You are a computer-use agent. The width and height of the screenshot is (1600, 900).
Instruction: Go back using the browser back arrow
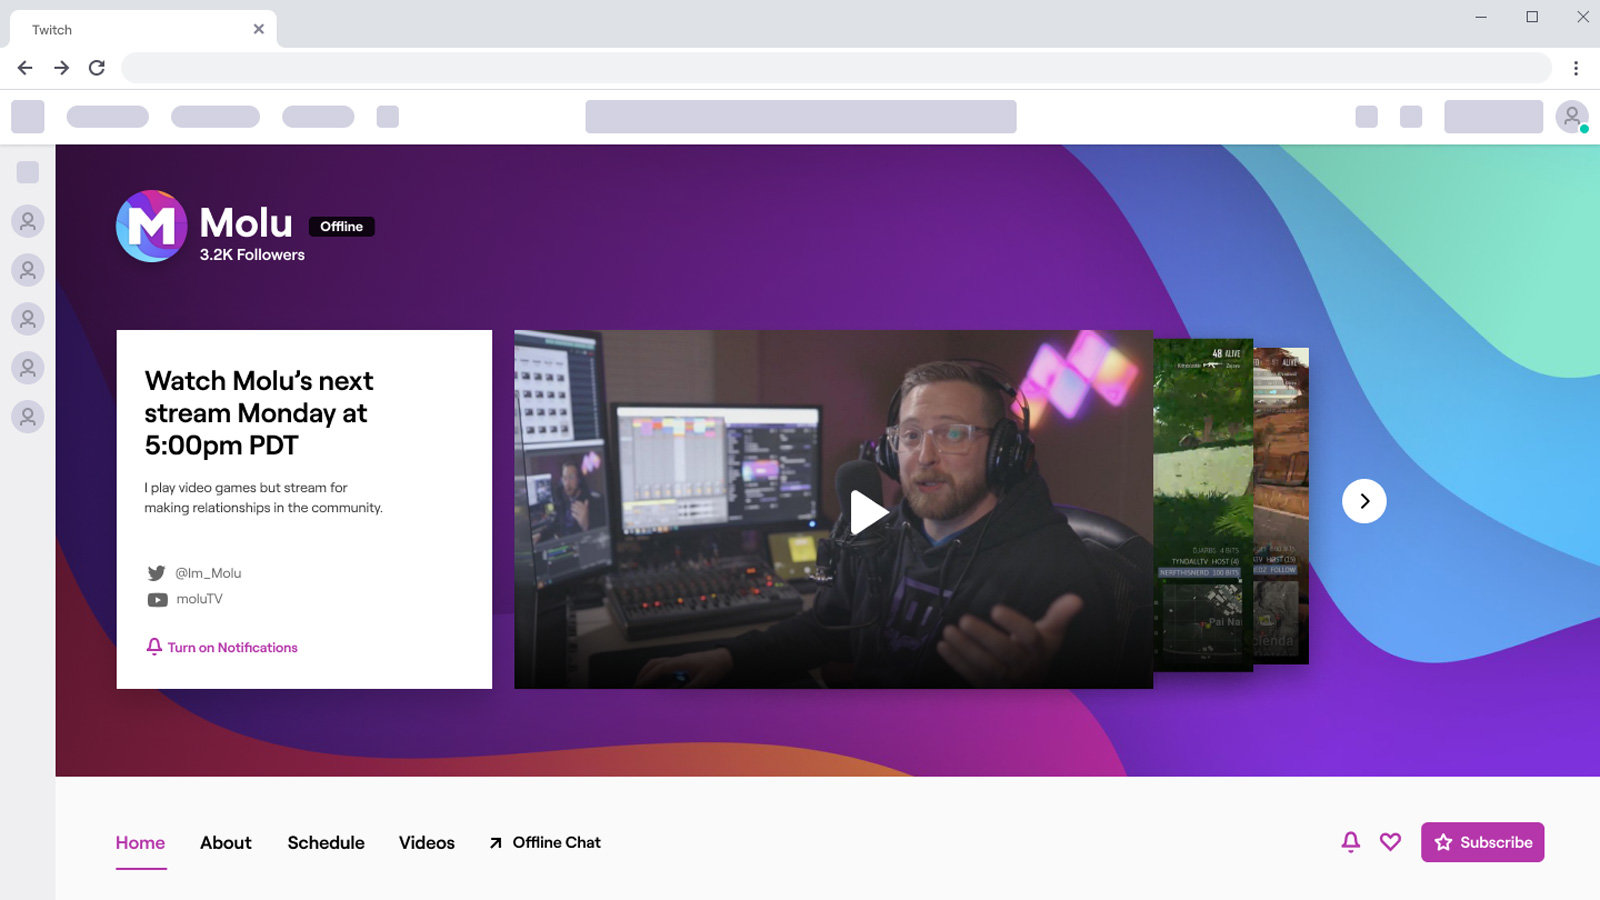click(x=24, y=67)
